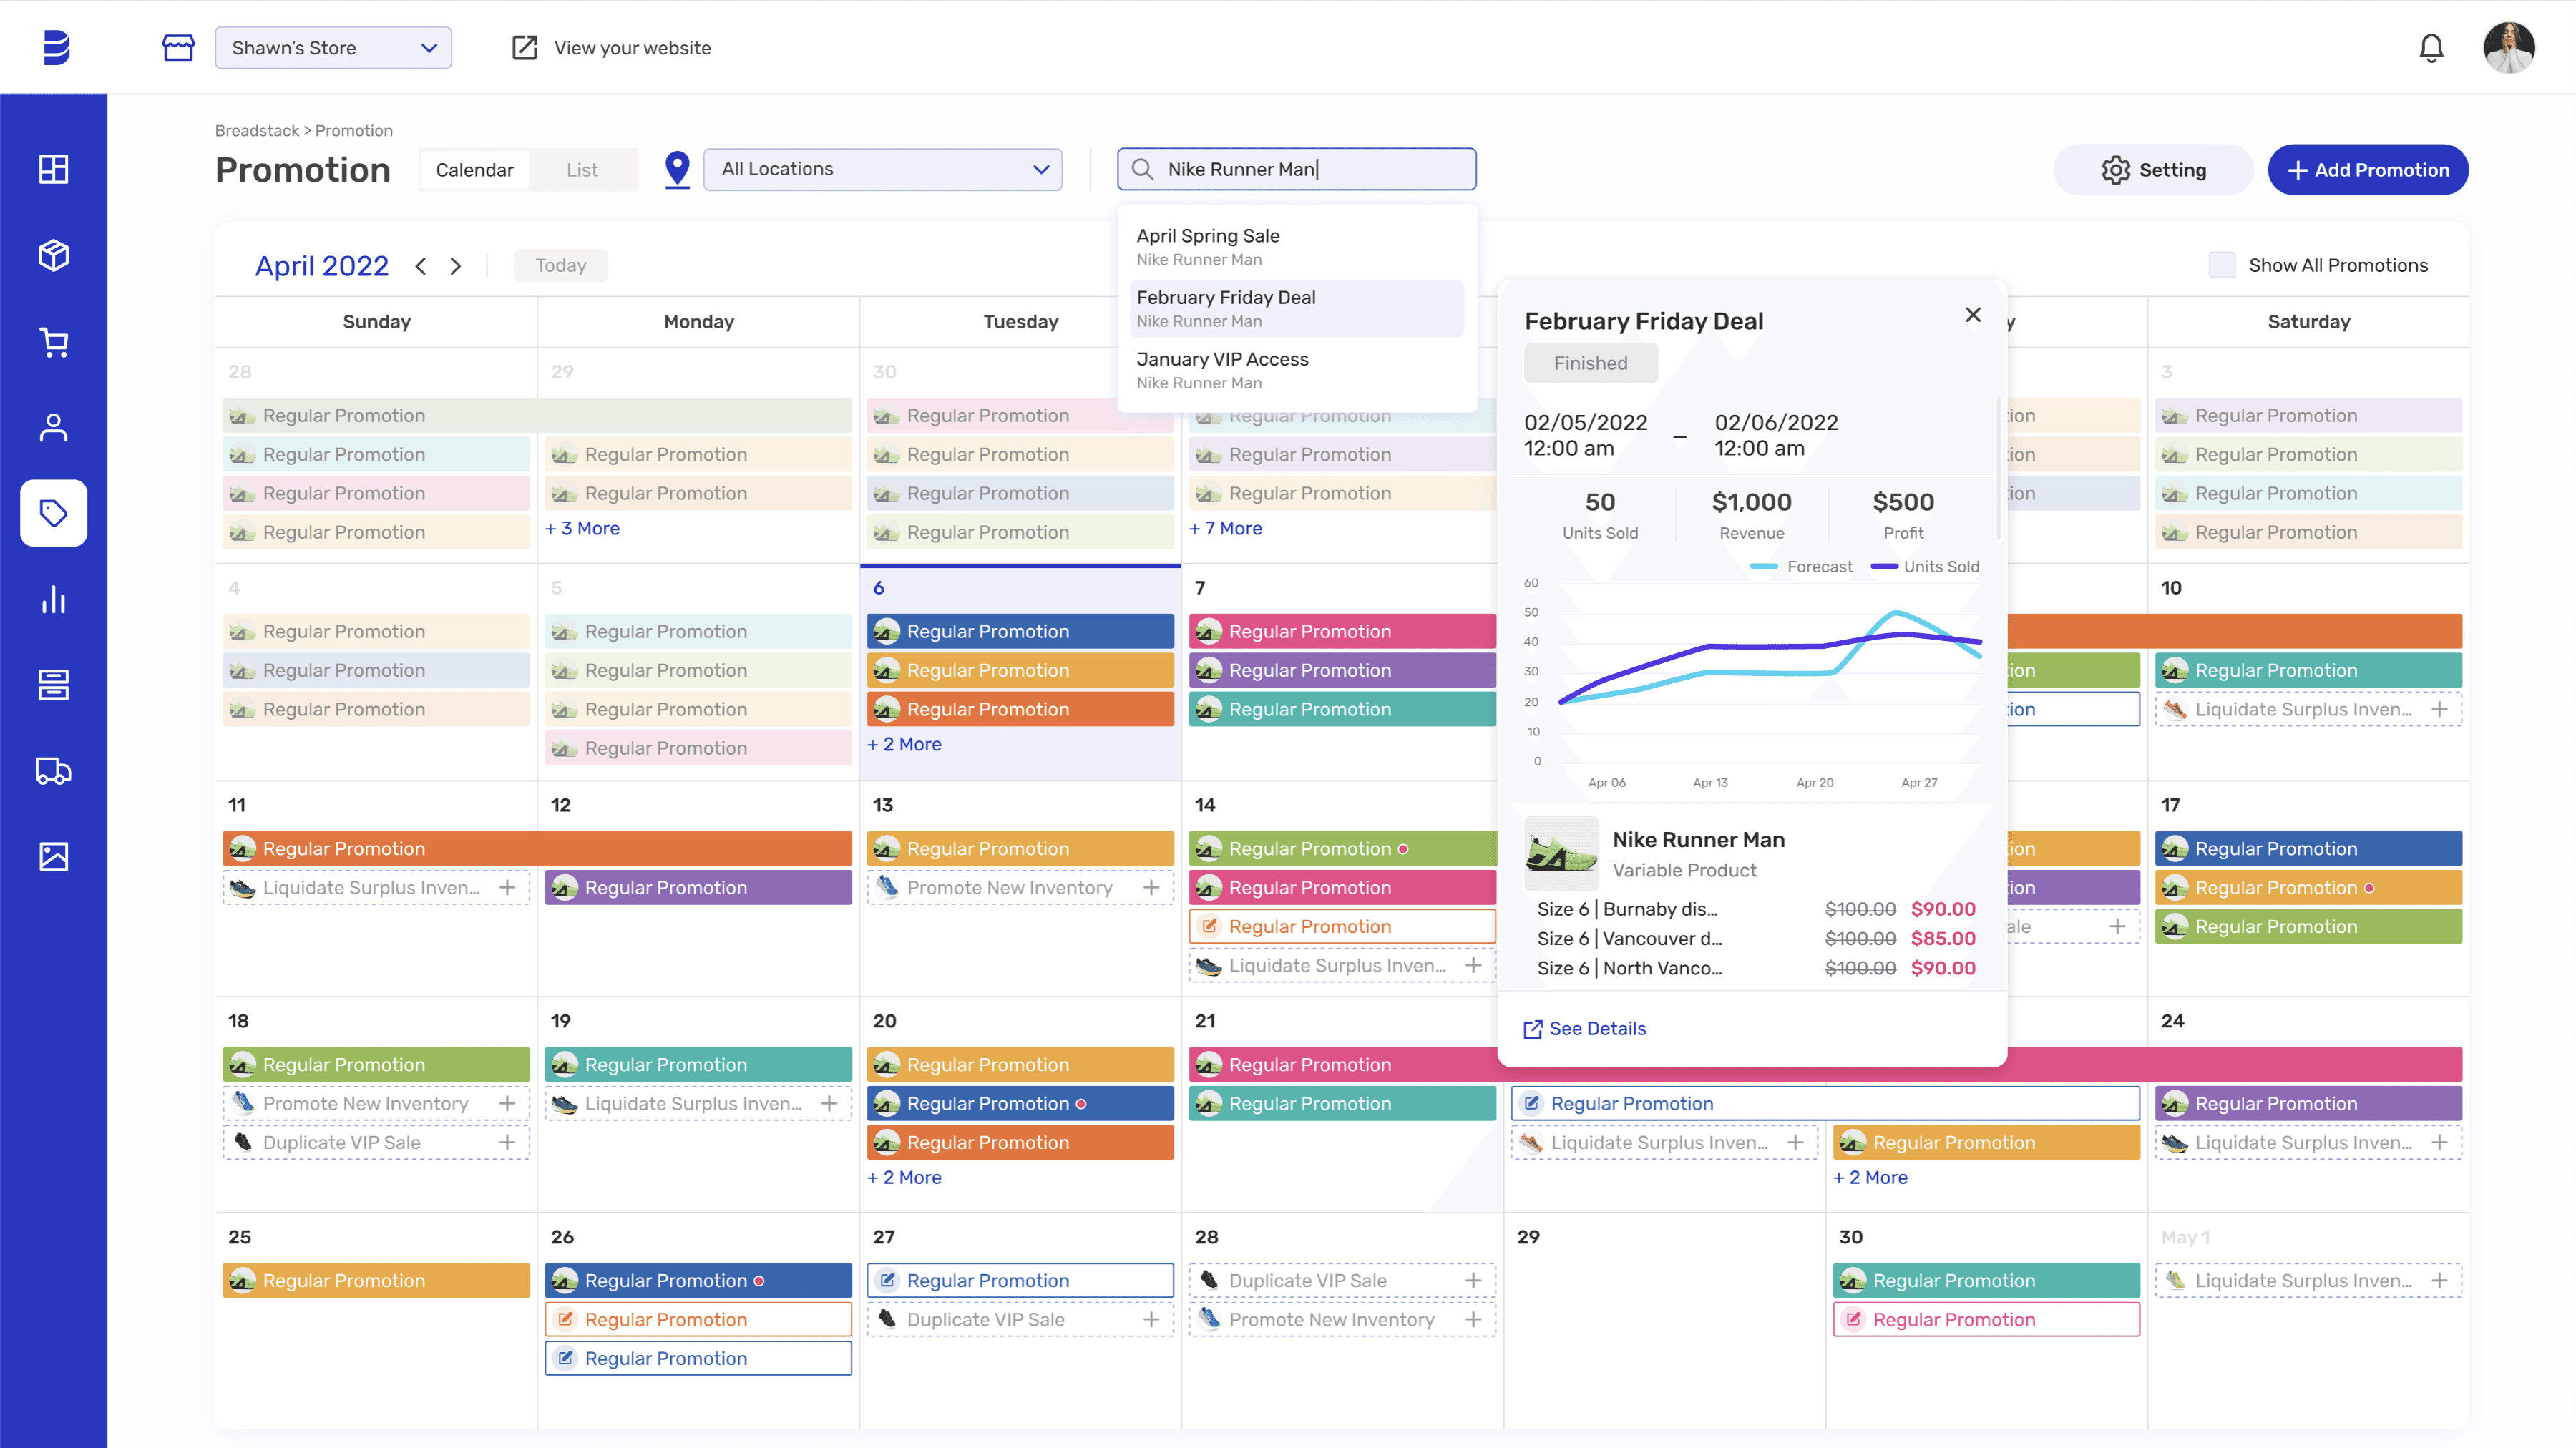
Task: Open the Media image icon in sidebar
Action: click(53, 856)
